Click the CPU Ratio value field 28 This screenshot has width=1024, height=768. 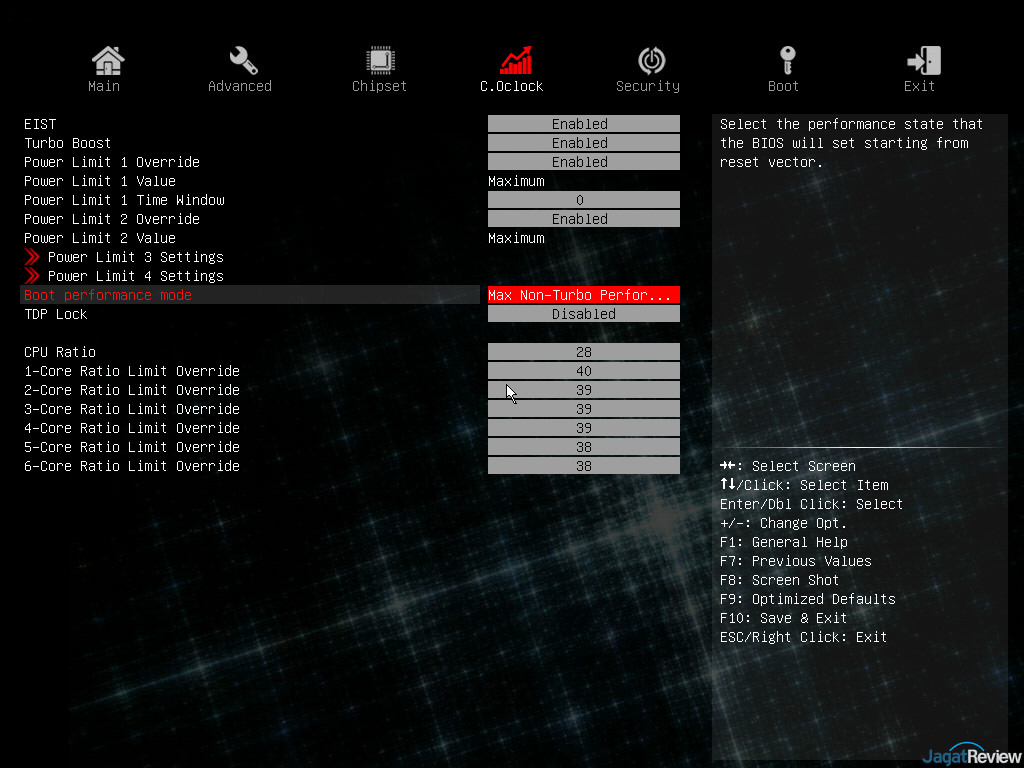pos(583,352)
